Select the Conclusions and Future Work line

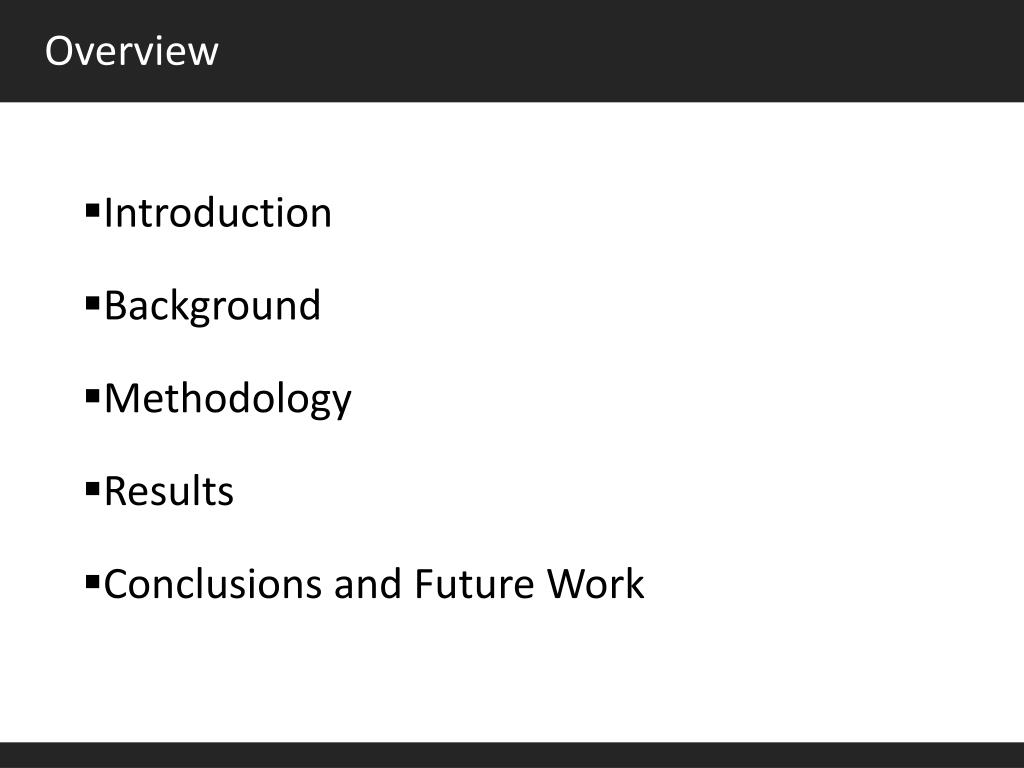[x=374, y=584]
